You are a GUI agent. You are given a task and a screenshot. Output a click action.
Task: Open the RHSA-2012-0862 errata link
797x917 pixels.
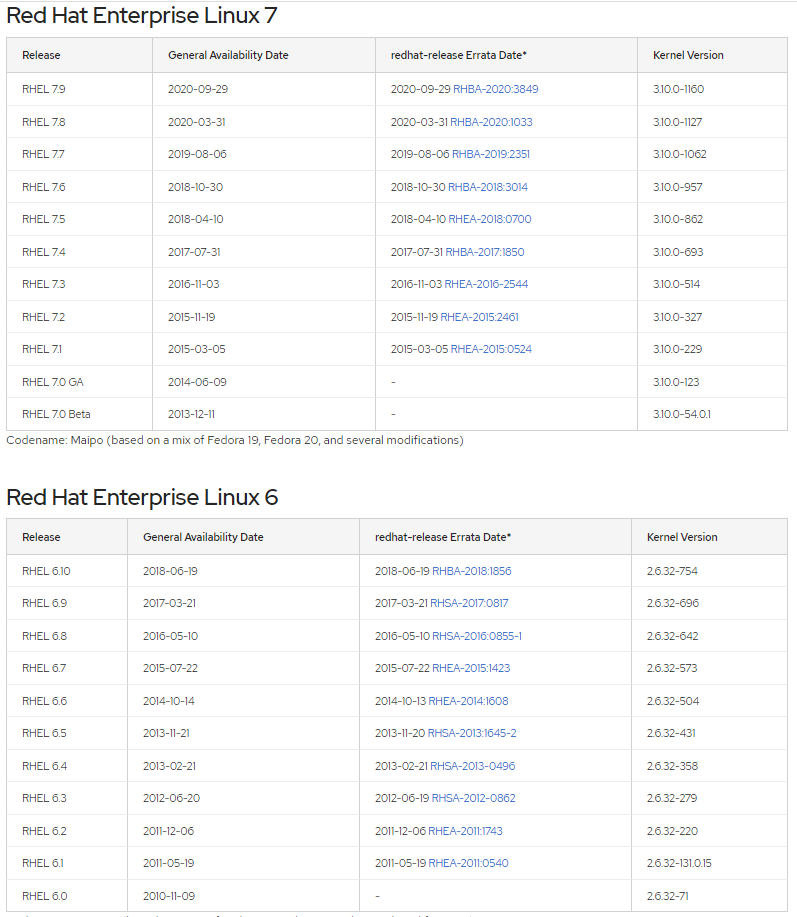click(473, 798)
